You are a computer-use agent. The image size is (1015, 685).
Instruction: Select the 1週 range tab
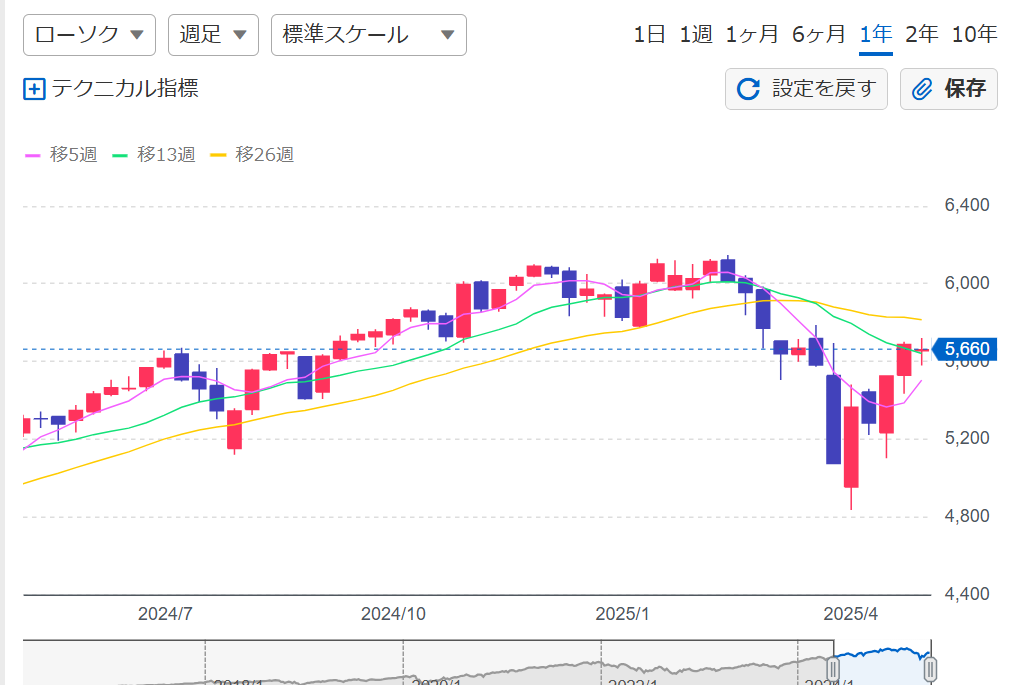pyautogui.click(x=695, y=34)
